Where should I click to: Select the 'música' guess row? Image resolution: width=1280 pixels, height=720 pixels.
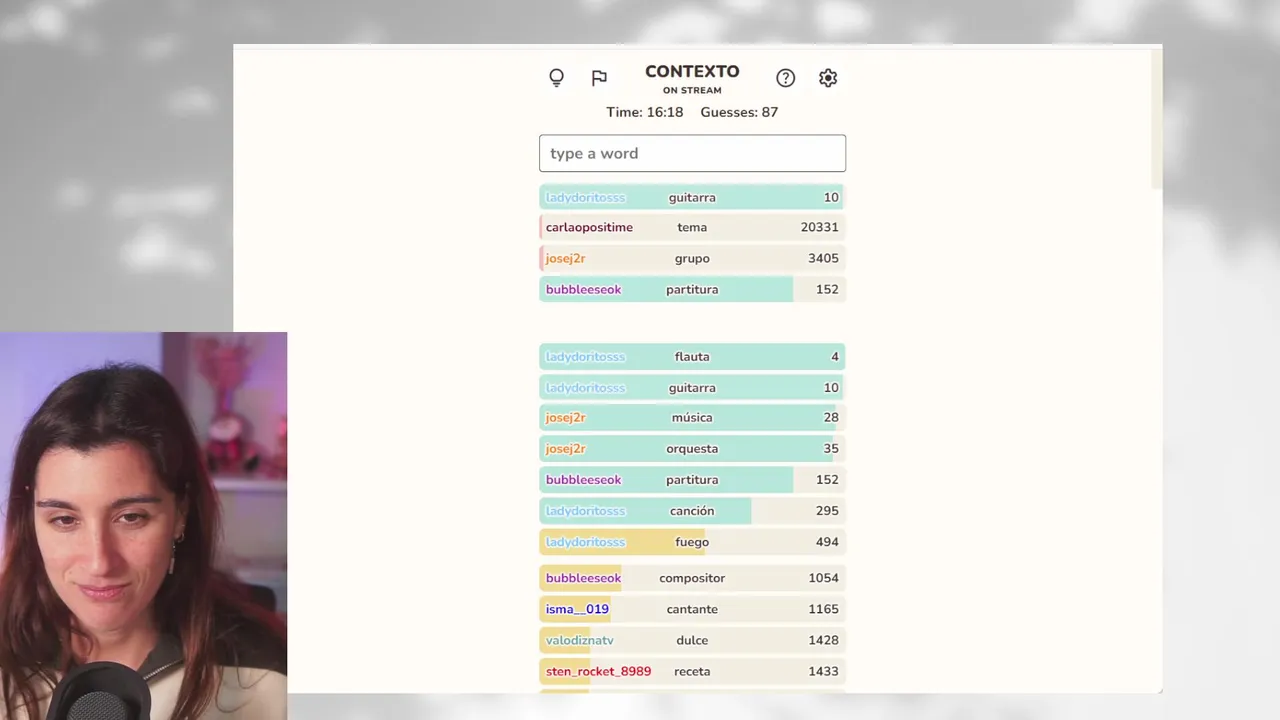click(692, 417)
